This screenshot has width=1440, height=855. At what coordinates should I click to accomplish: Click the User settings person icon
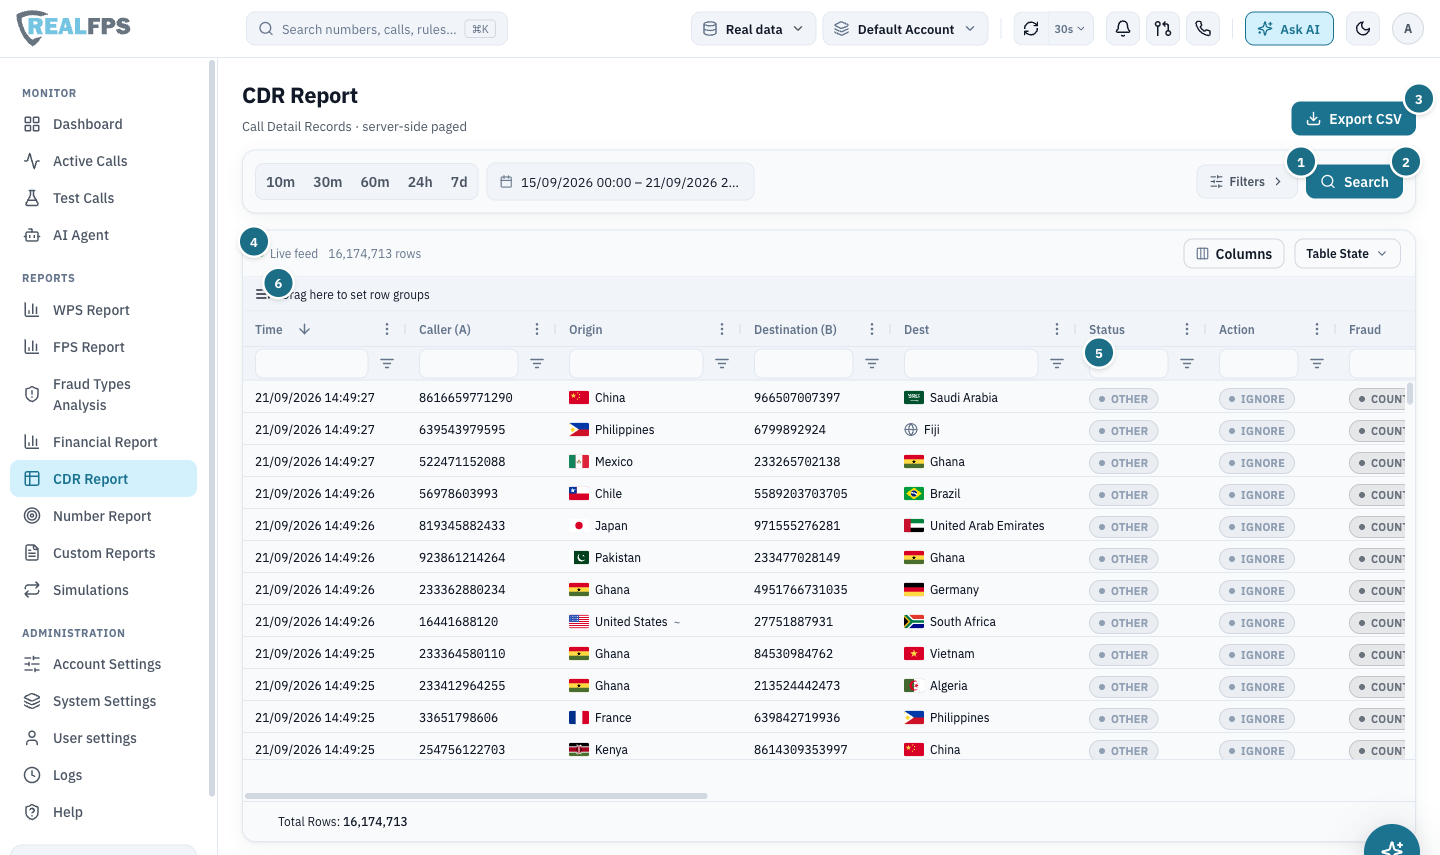pos(32,738)
